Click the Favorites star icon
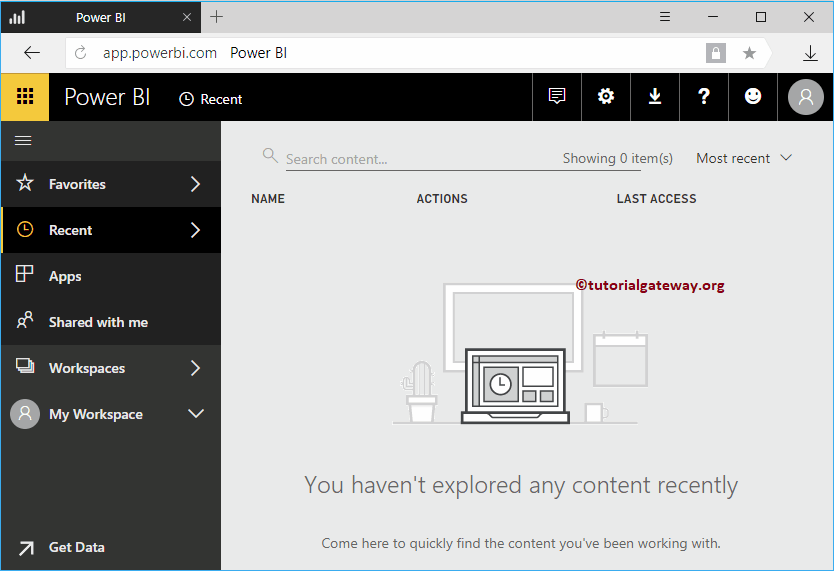 click(24, 183)
